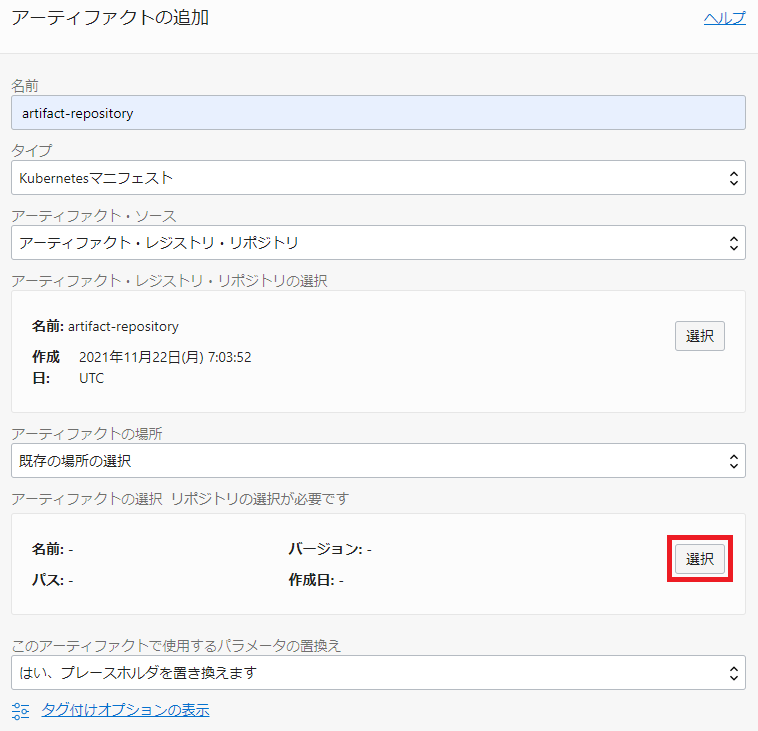Click the アーティファクトの追加 dialog title

110,18
